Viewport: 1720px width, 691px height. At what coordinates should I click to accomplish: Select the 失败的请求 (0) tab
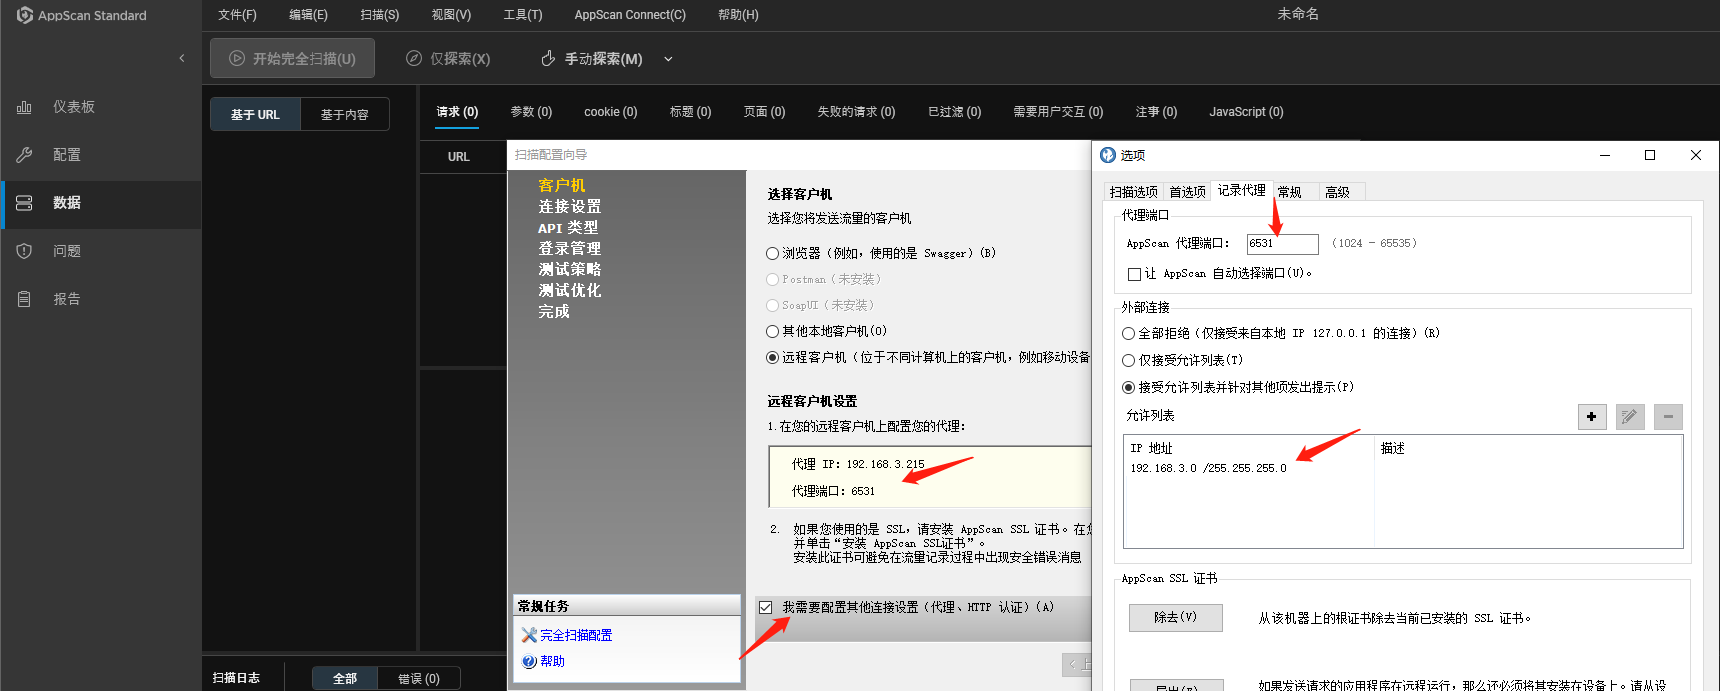click(x=856, y=112)
